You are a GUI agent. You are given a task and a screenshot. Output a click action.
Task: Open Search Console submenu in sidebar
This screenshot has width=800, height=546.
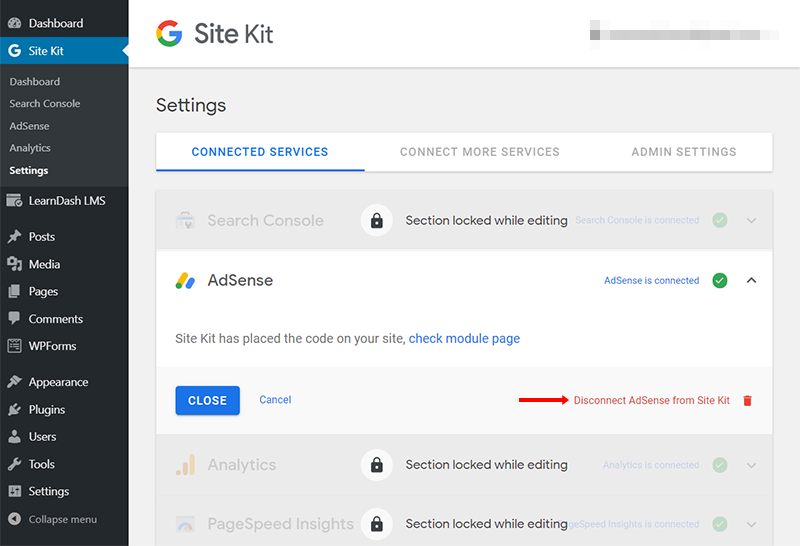(45, 104)
